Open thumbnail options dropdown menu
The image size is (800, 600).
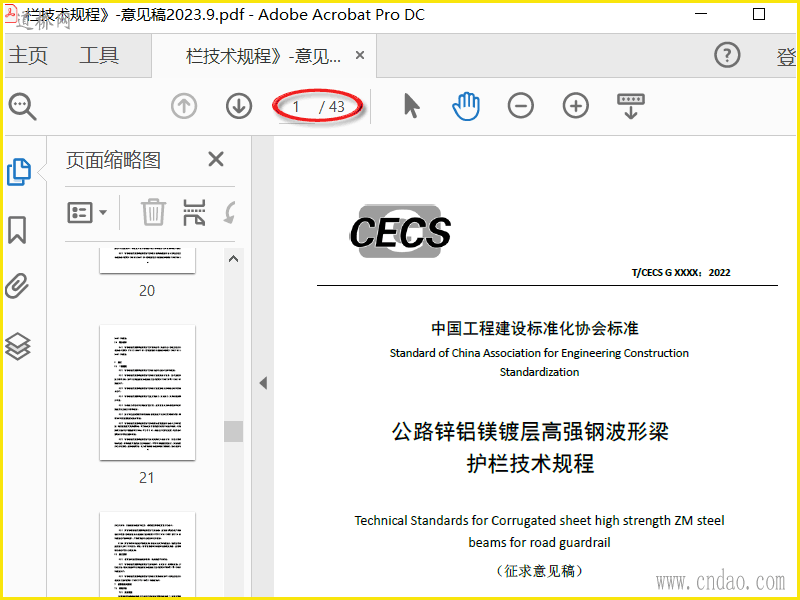87,212
